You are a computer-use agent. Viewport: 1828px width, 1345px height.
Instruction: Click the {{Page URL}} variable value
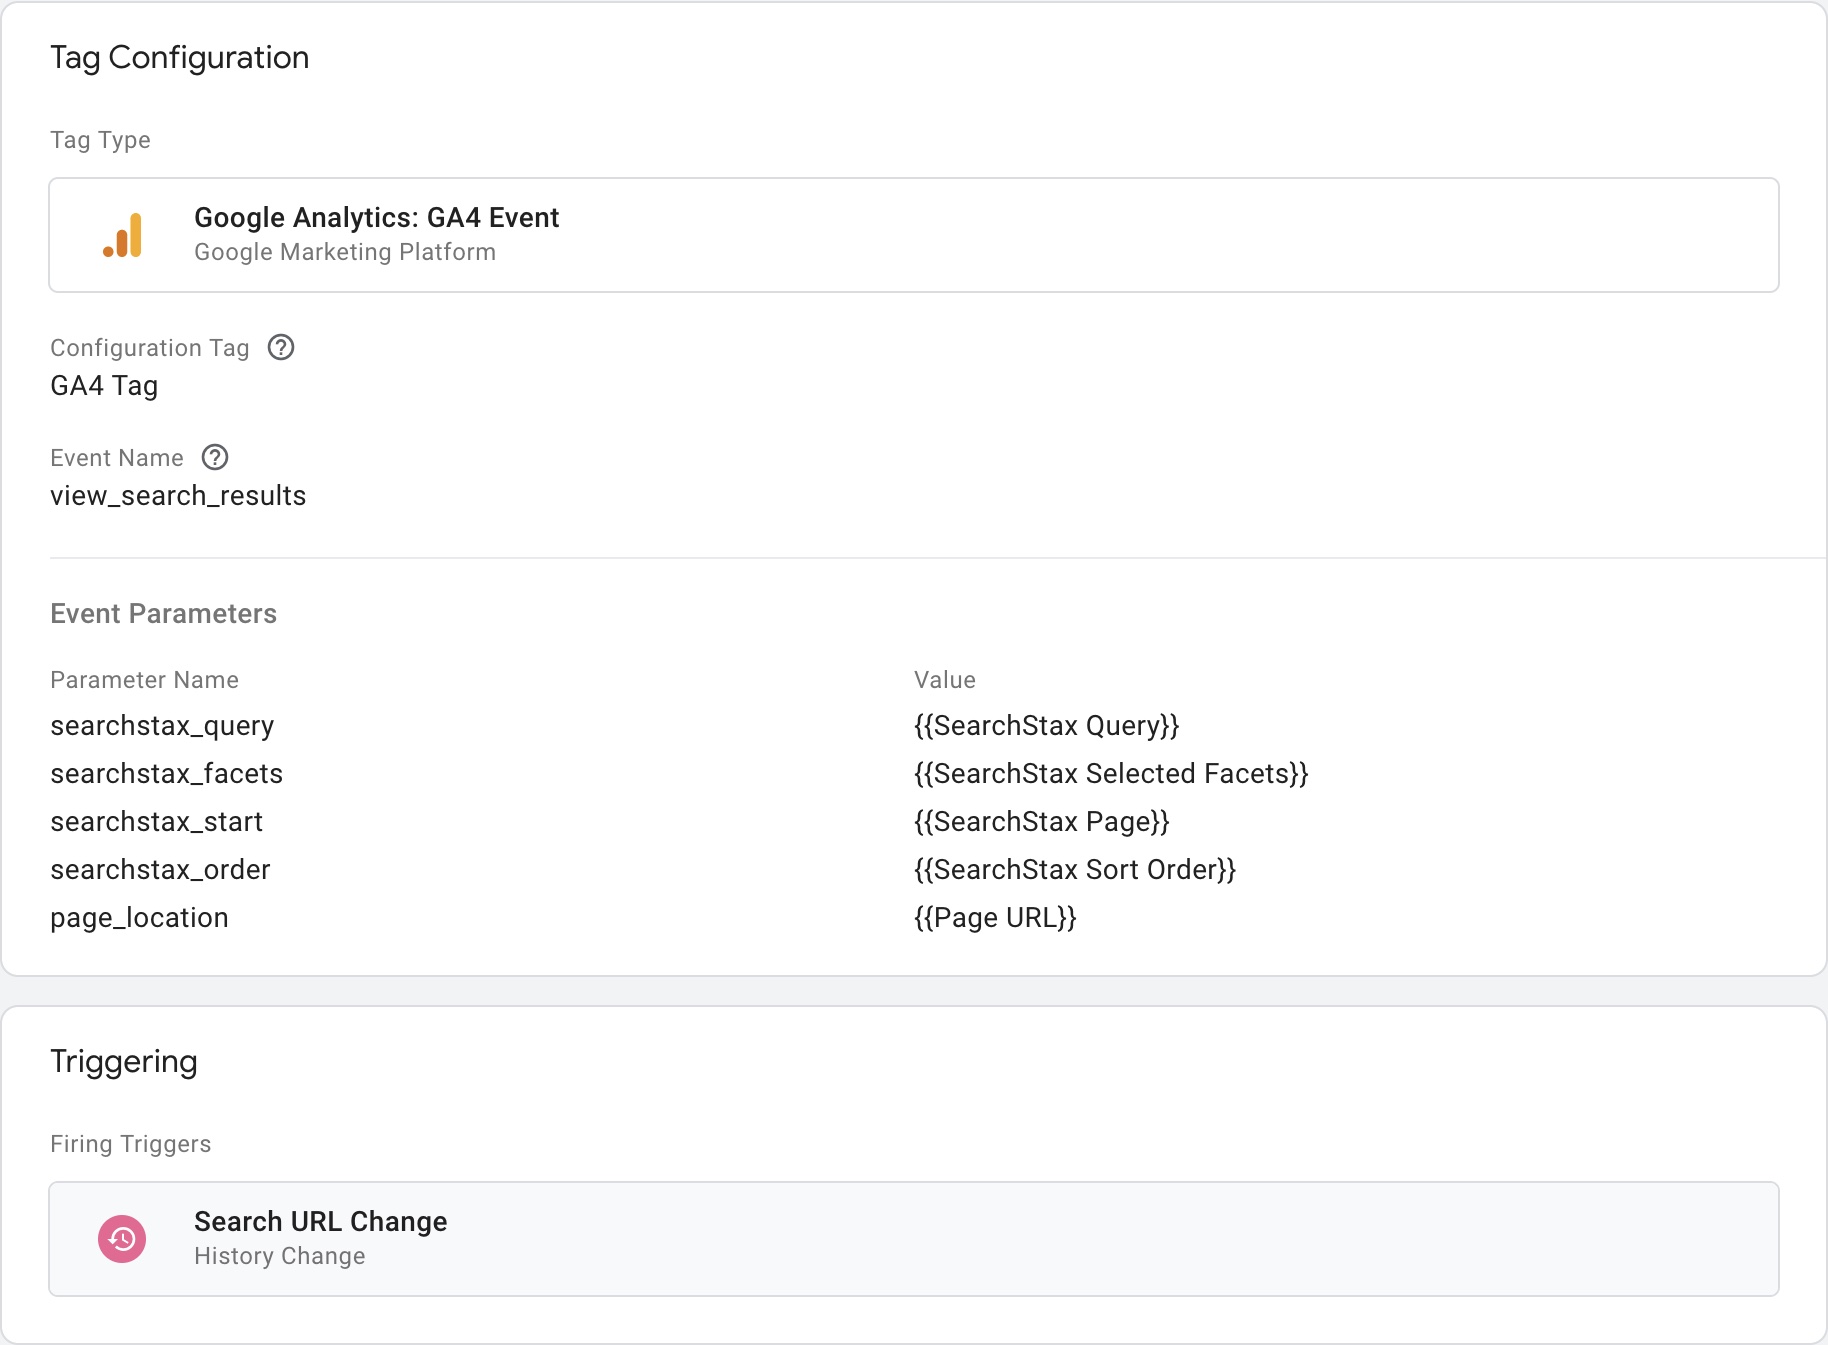995,917
